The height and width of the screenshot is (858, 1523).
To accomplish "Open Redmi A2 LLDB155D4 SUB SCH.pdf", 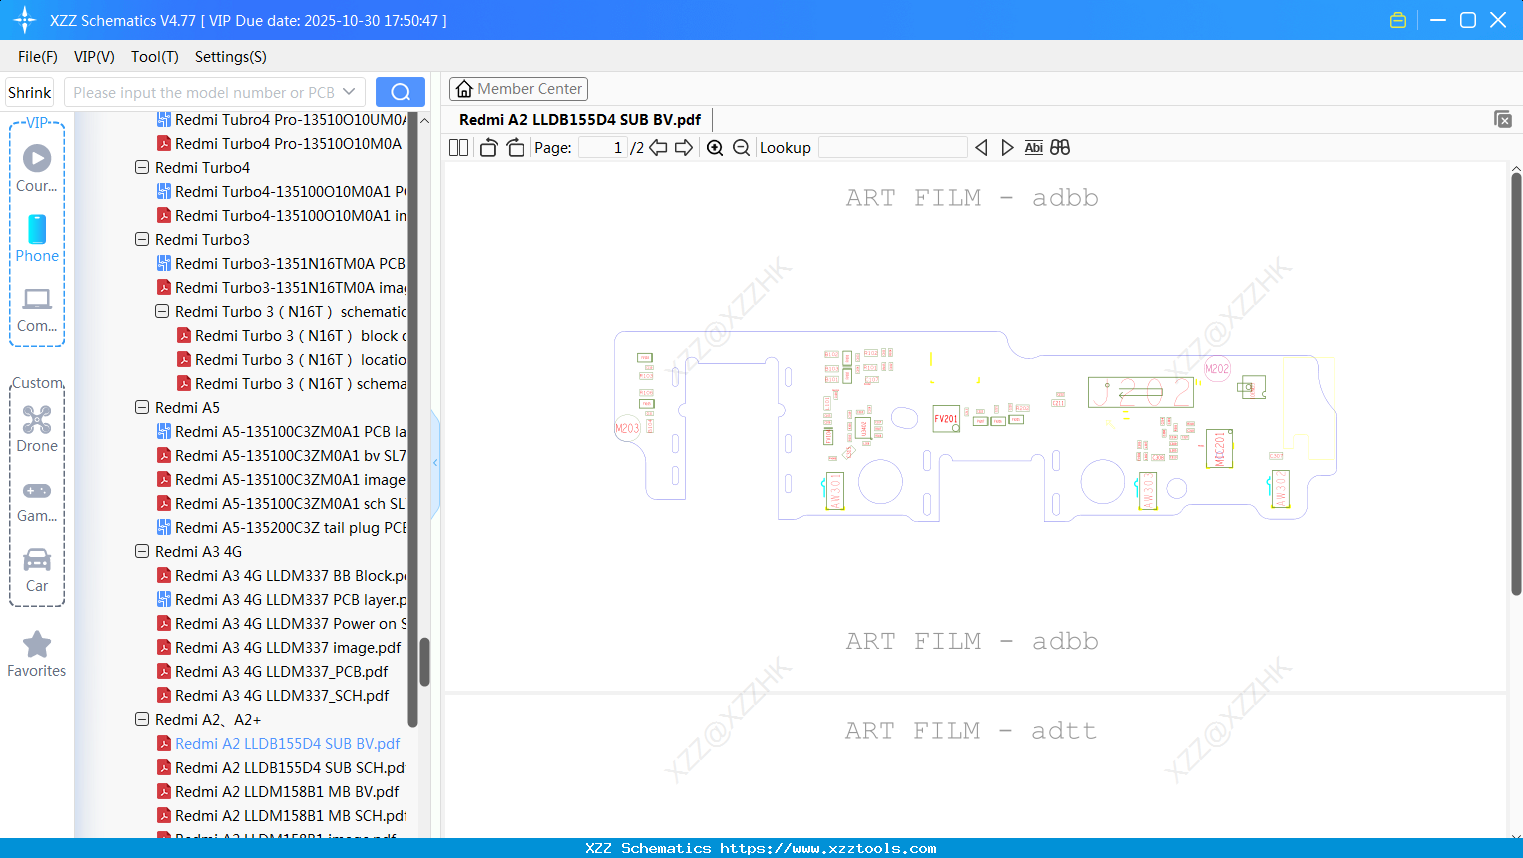I will coord(282,768).
